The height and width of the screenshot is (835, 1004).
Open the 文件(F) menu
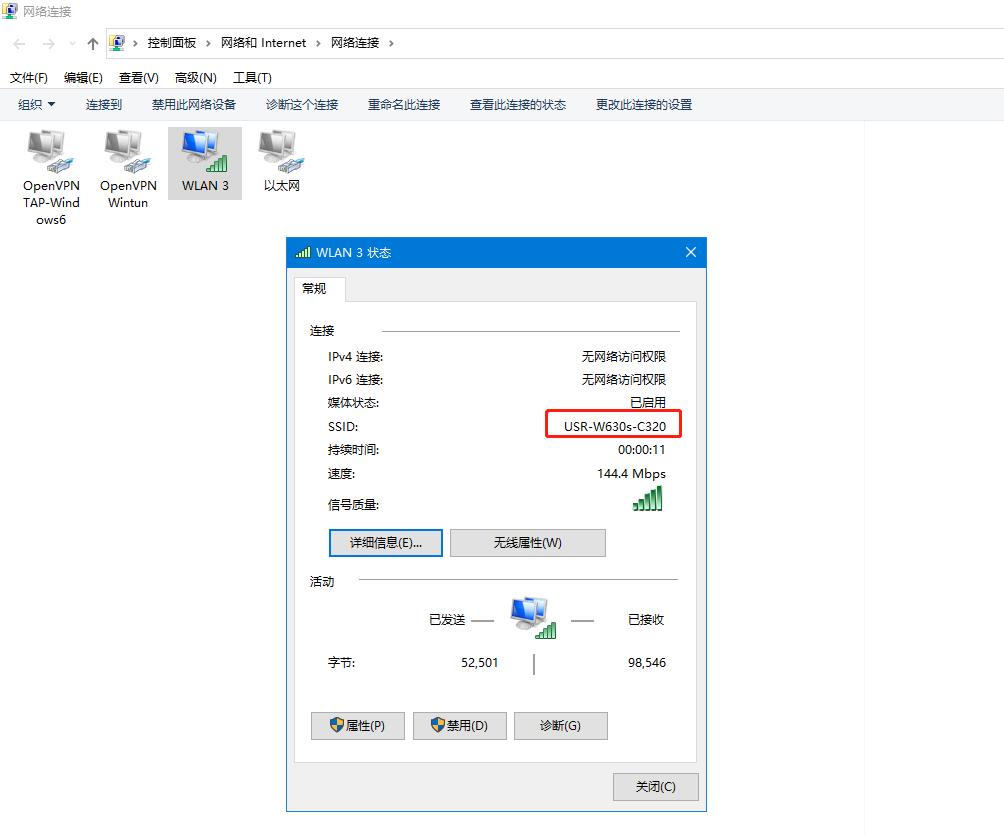[29, 78]
